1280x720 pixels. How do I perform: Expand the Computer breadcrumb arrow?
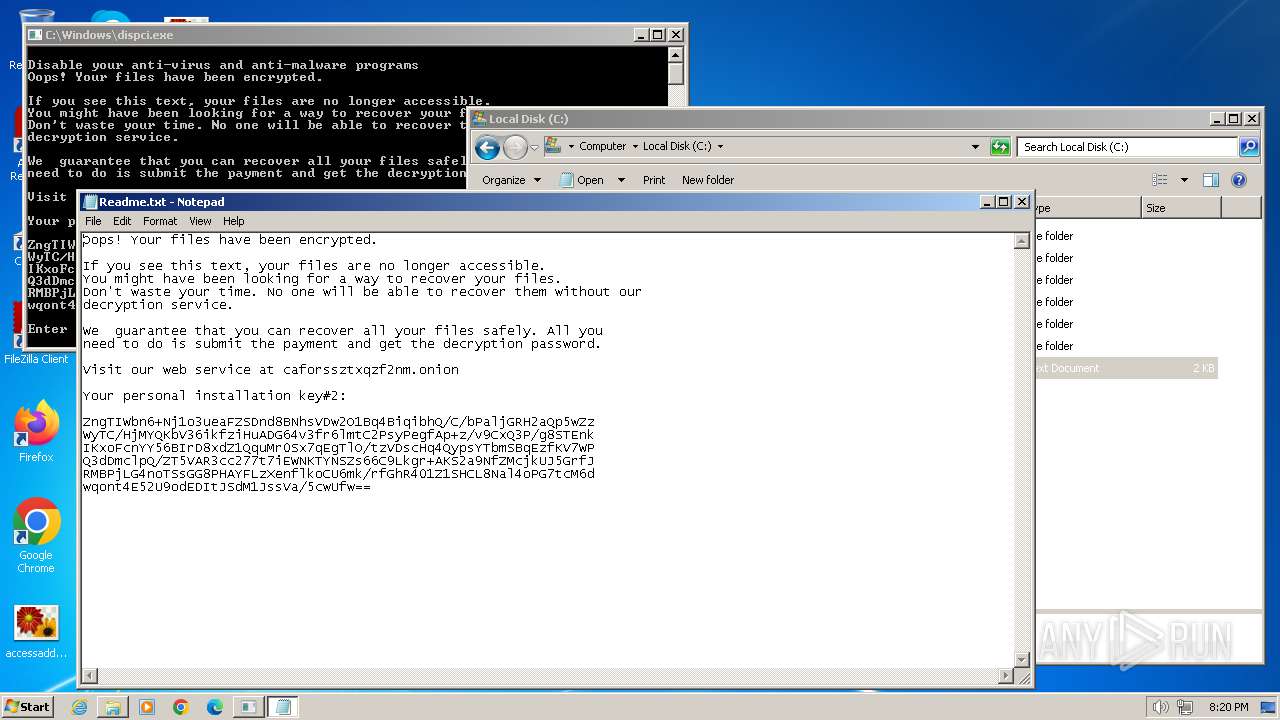[571, 146]
